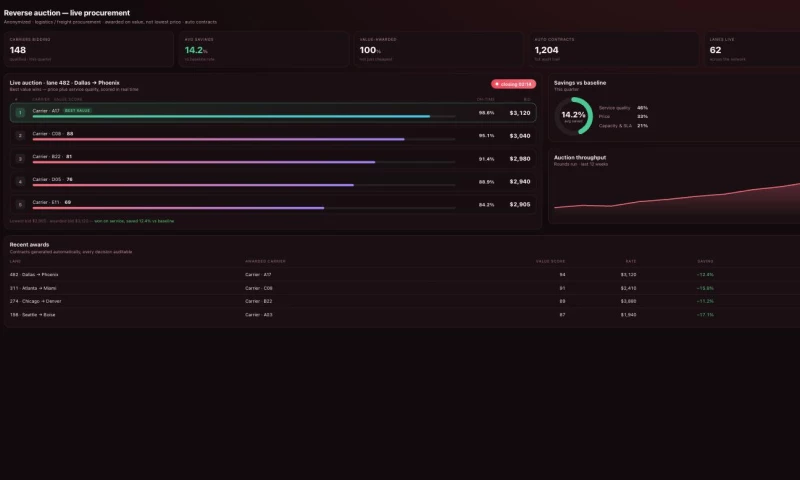The image size is (800, 480).
Task: Click the $1,940 rate in Recent awards
Action: tap(629, 315)
